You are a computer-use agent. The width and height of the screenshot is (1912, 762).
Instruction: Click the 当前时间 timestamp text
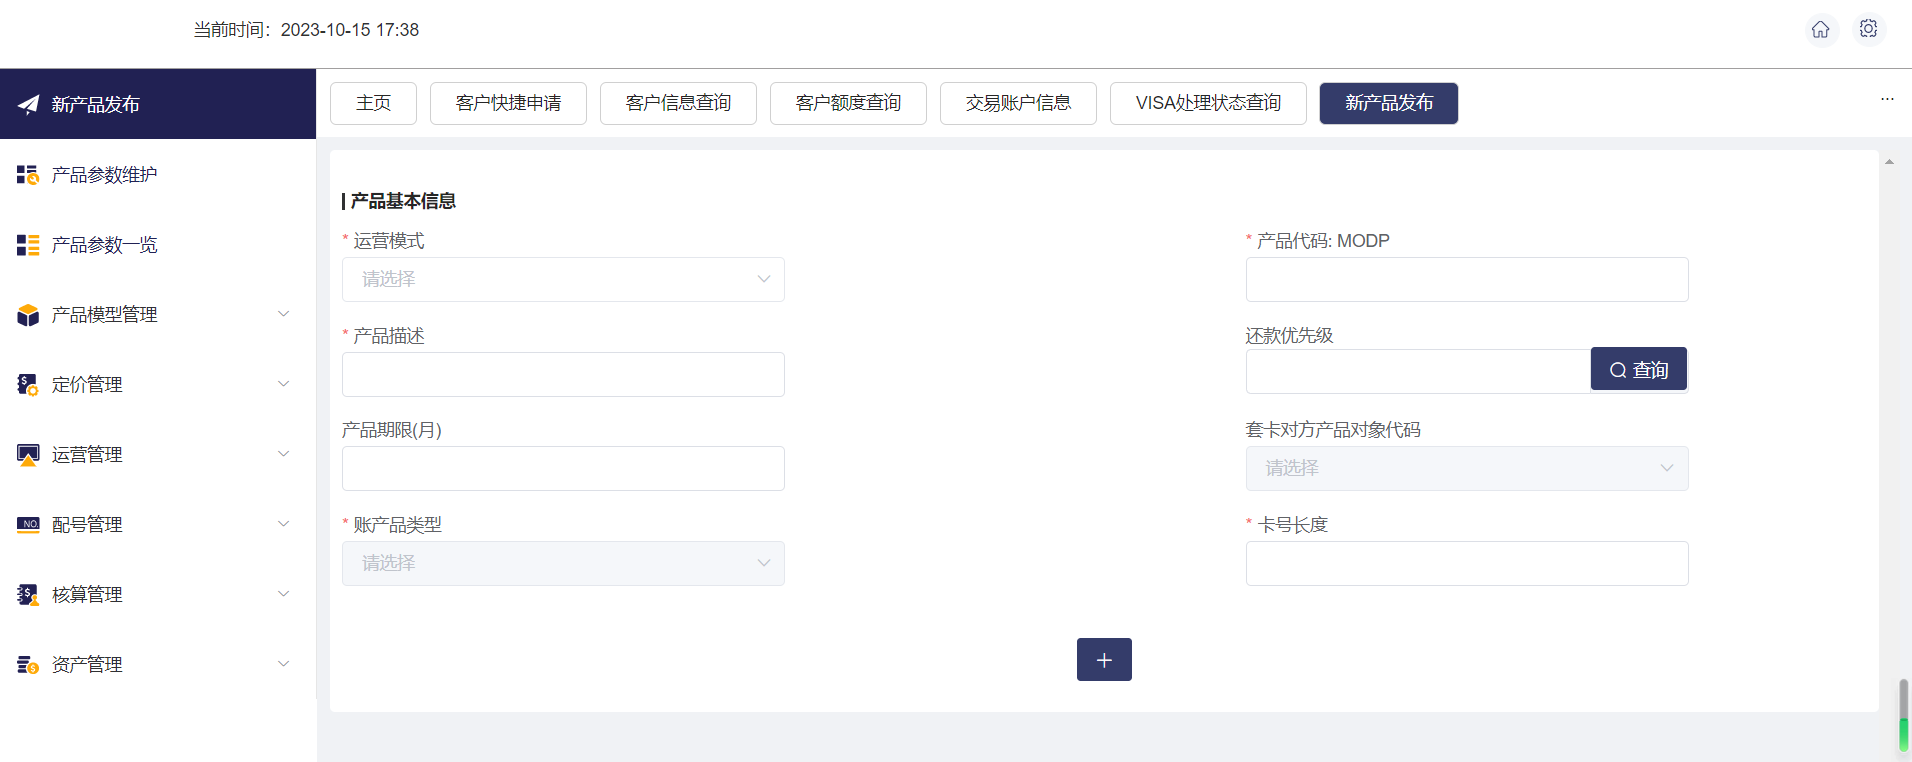[x=306, y=30]
